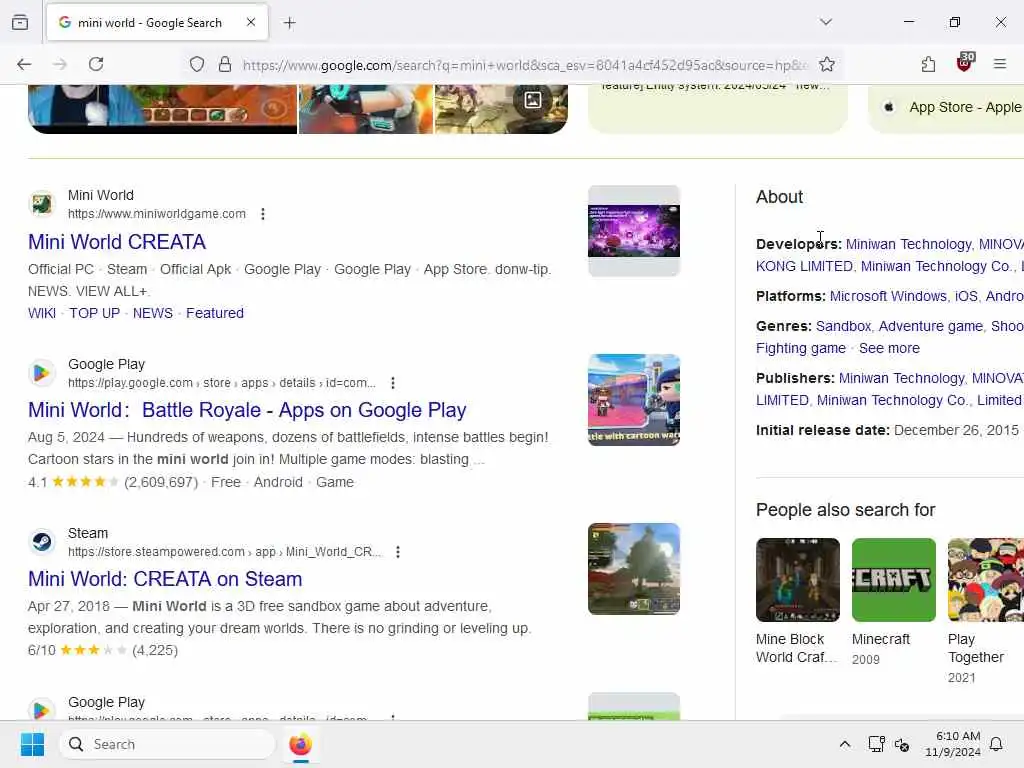Open TOP UP sitelink
The image size is (1024, 768).
tap(95, 313)
